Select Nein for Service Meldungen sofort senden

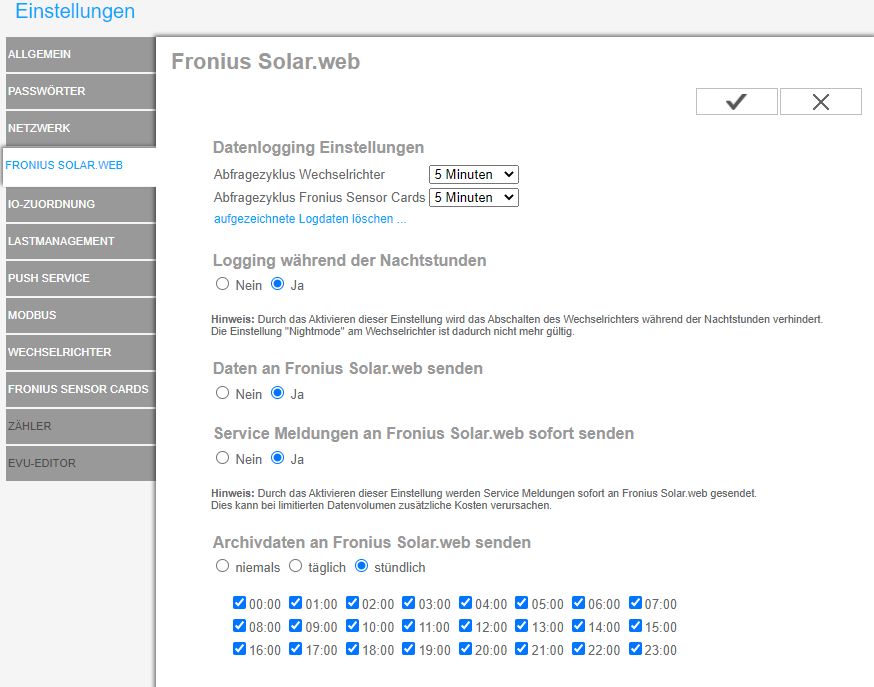click(x=222, y=458)
